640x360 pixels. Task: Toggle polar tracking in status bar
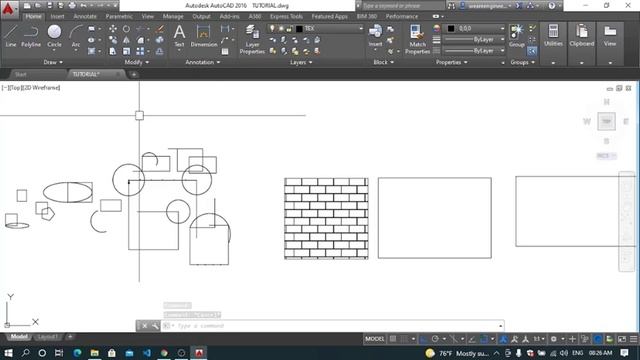435,339
